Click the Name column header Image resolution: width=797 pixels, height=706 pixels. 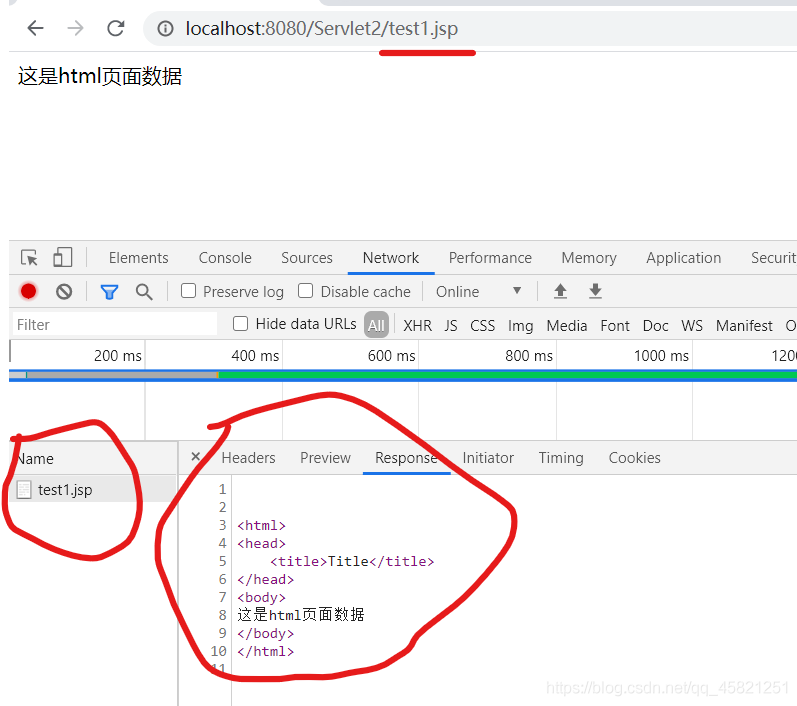coord(93,458)
